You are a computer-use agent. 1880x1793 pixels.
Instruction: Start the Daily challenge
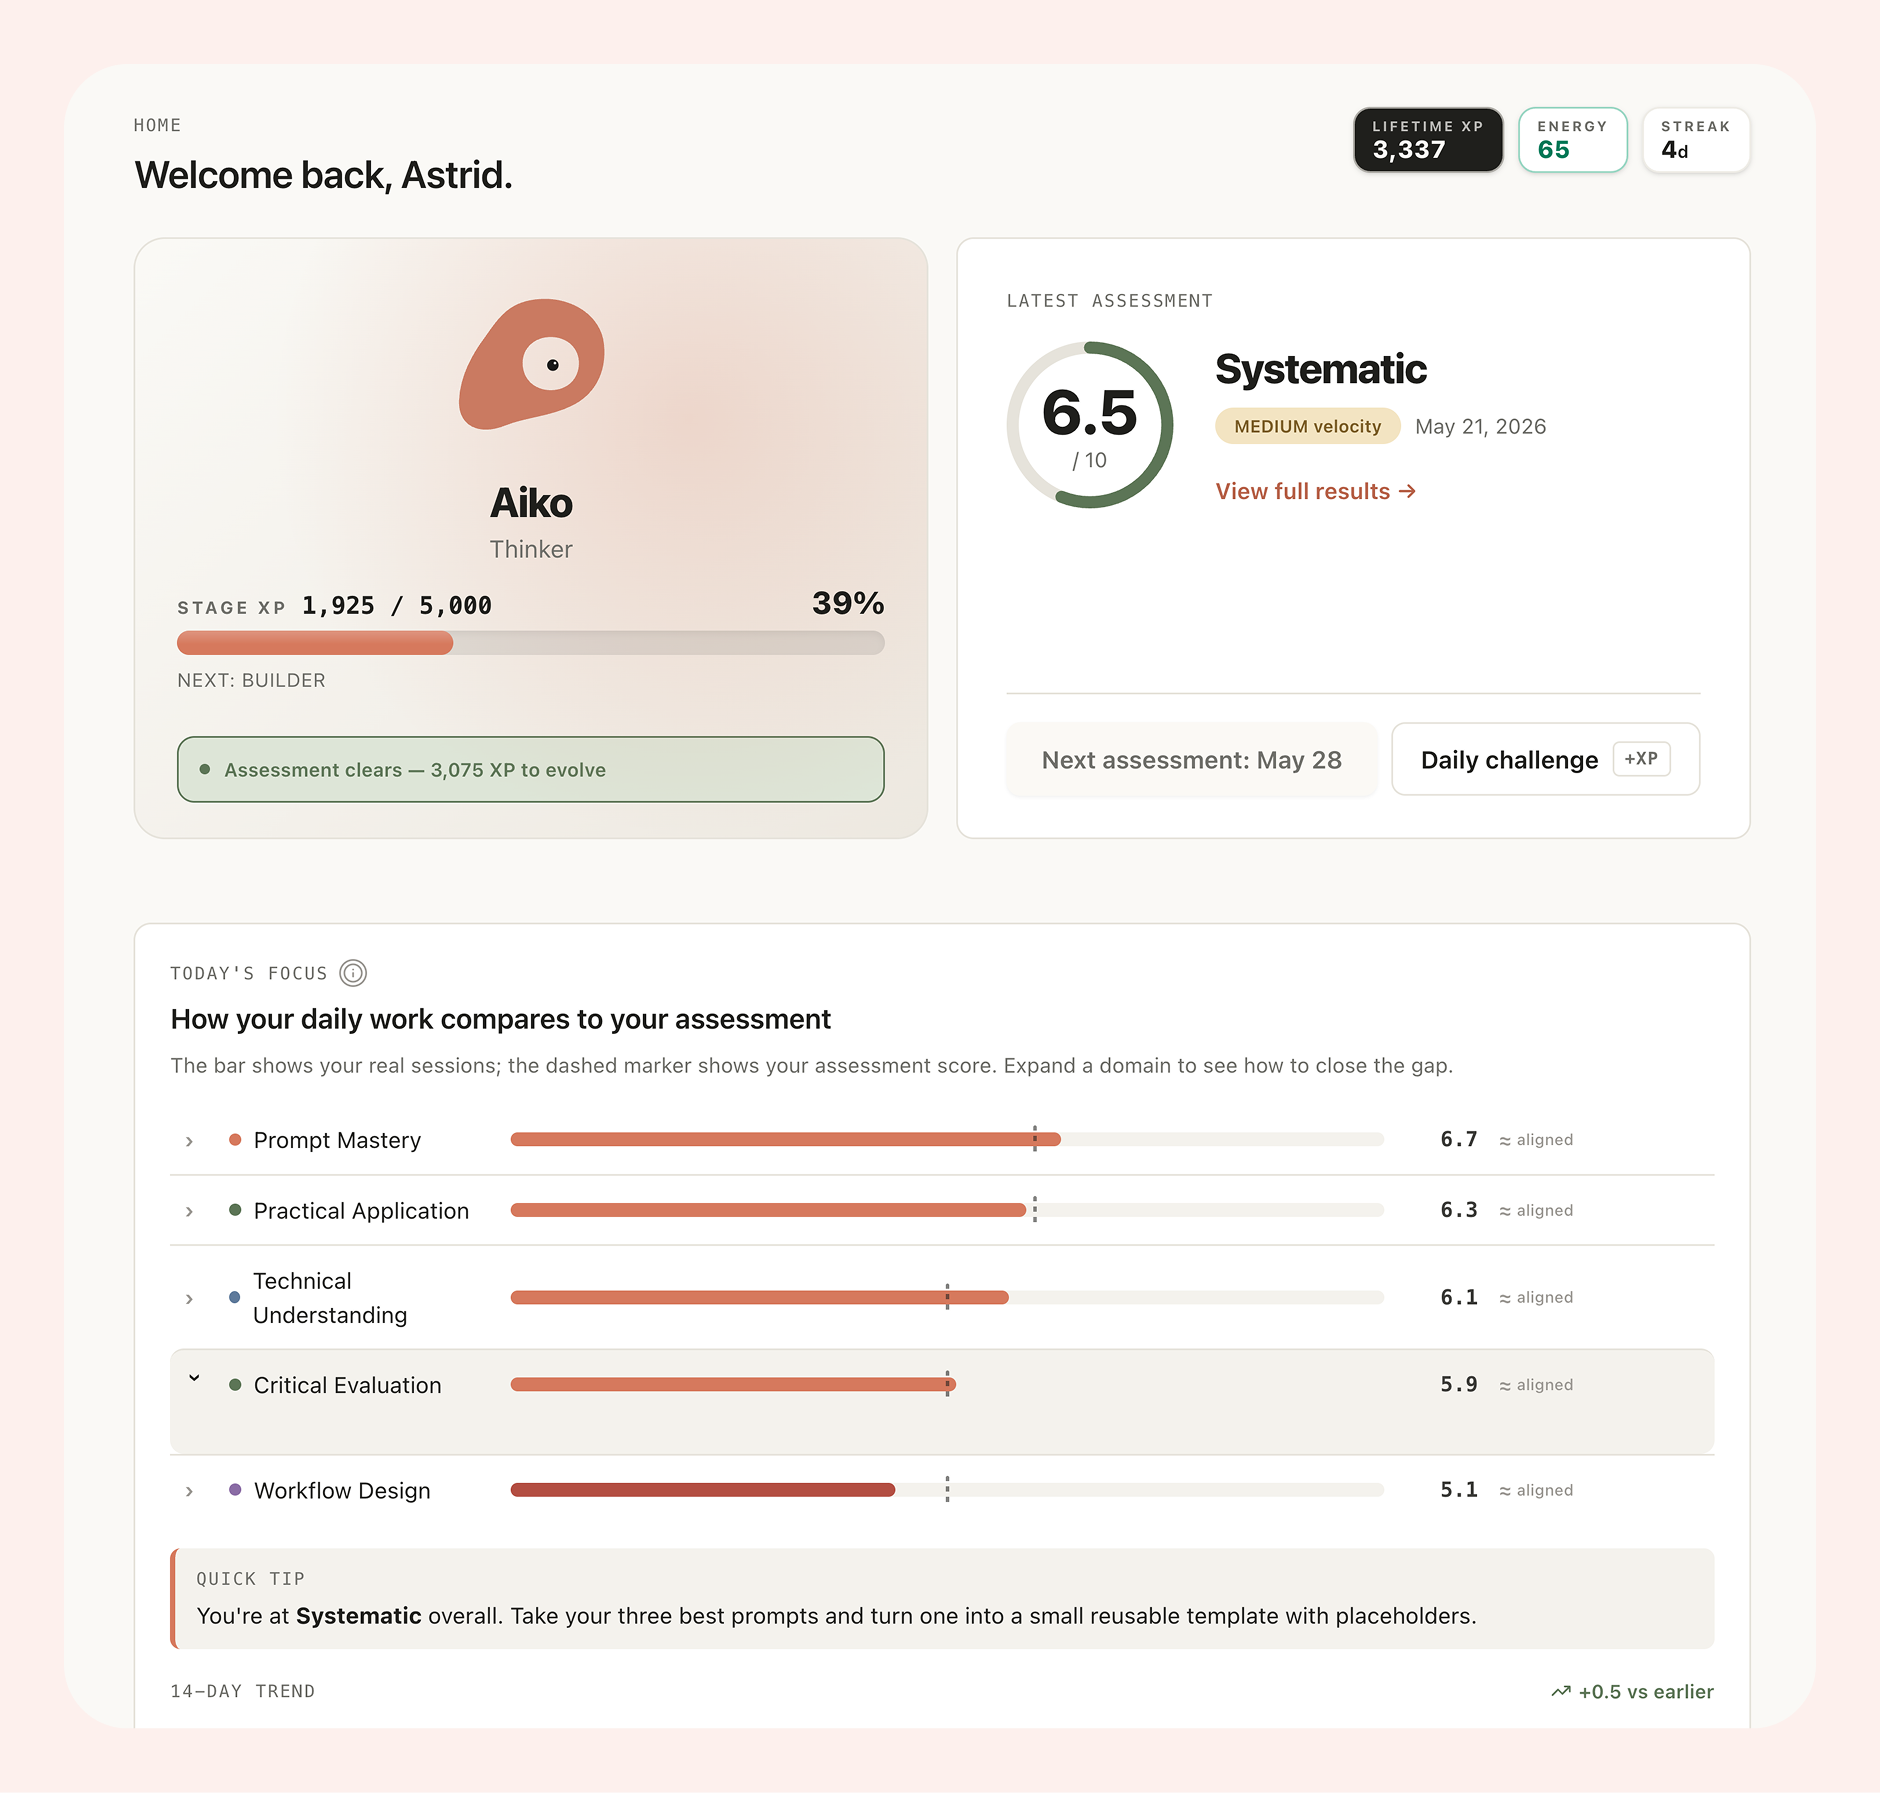(x=1545, y=759)
